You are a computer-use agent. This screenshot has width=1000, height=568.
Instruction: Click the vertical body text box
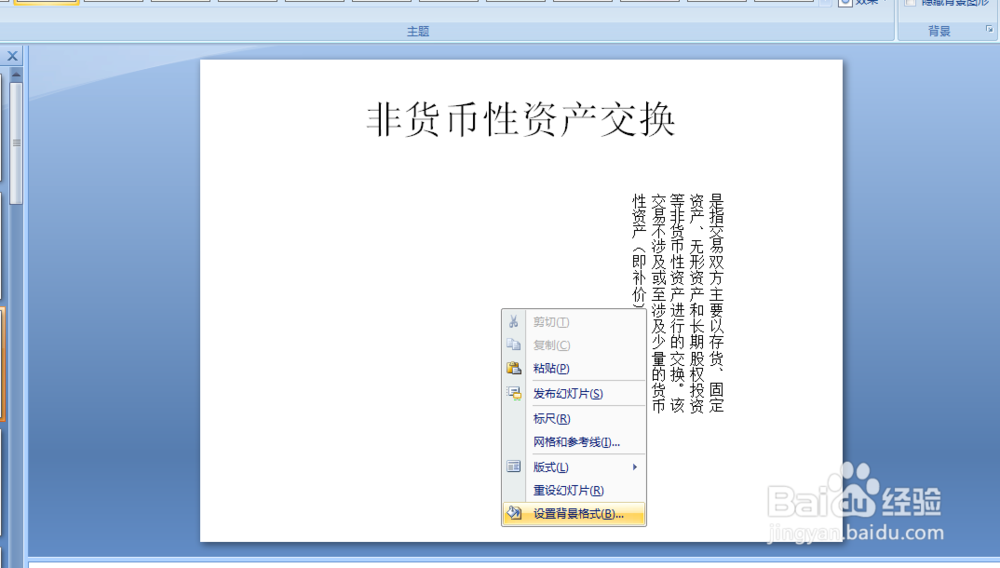[677, 303]
